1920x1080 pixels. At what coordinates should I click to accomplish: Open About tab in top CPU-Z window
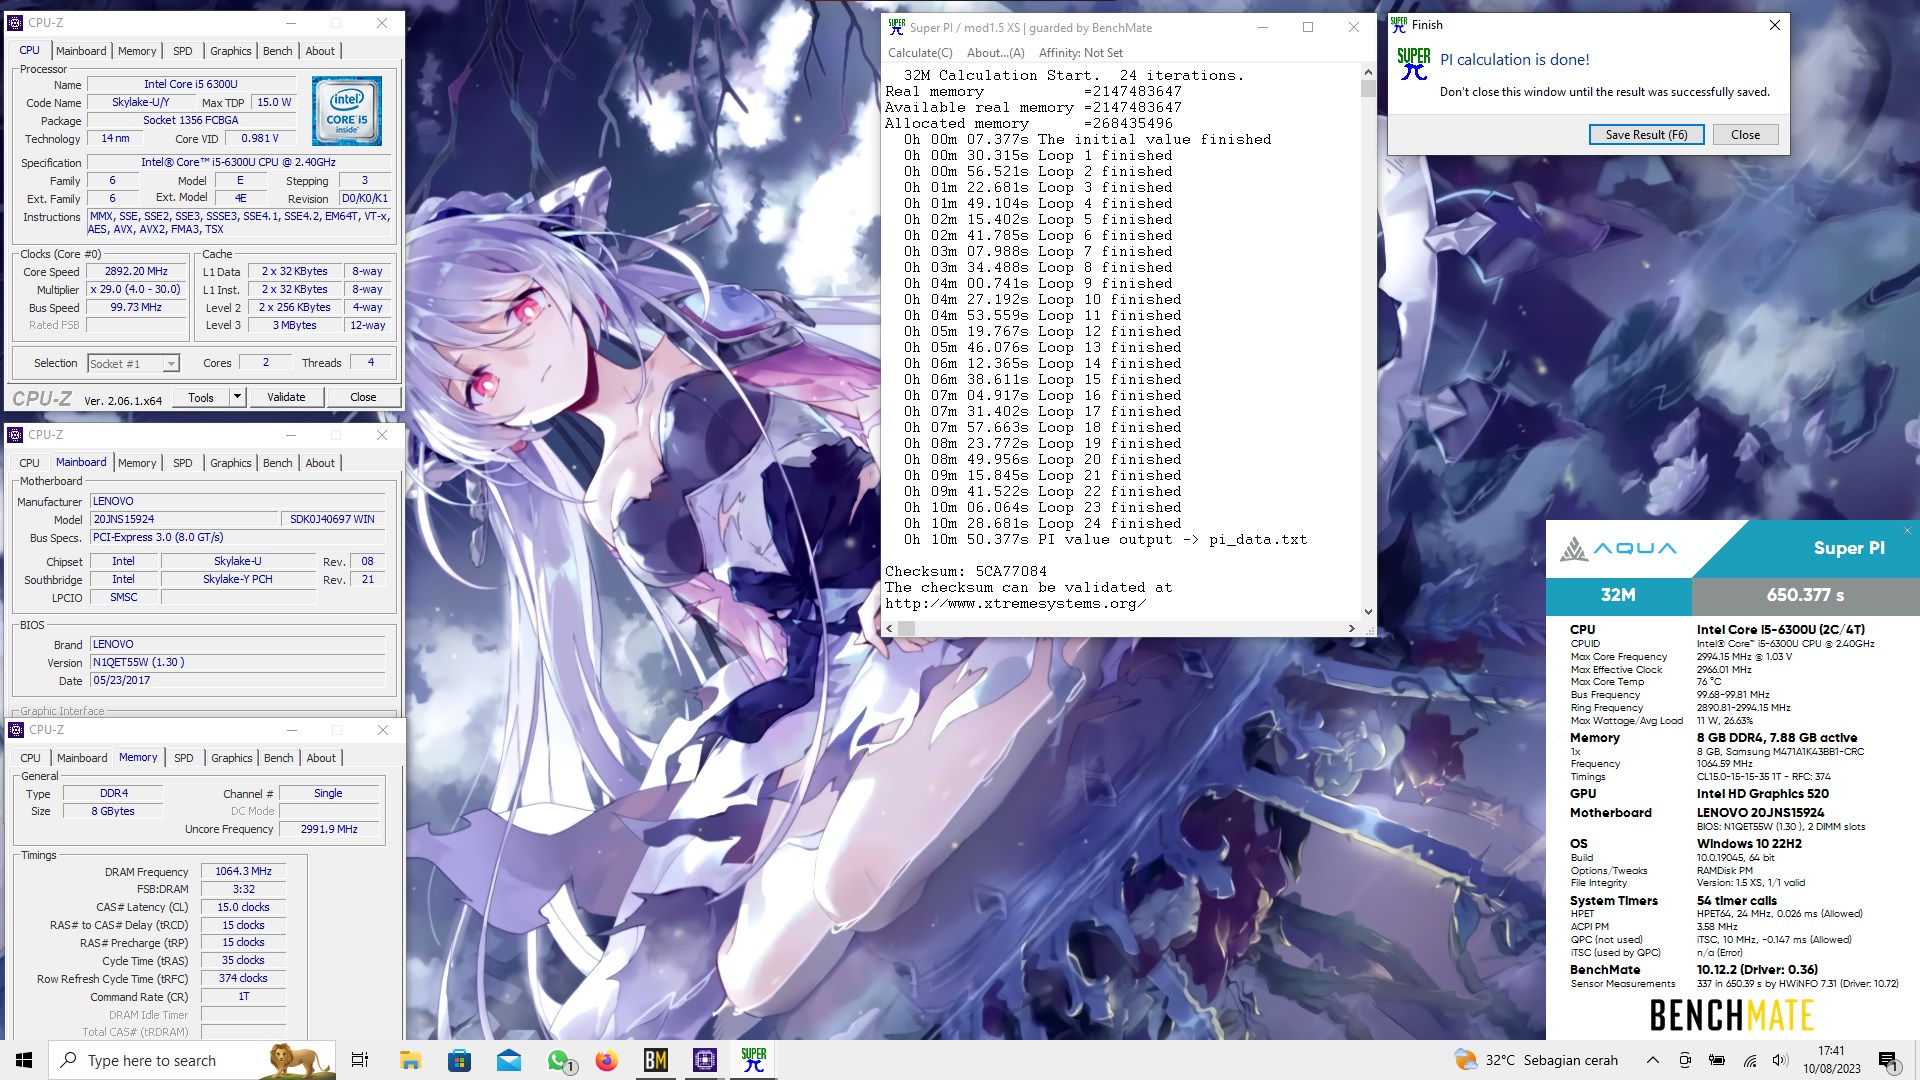click(x=320, y=51)
